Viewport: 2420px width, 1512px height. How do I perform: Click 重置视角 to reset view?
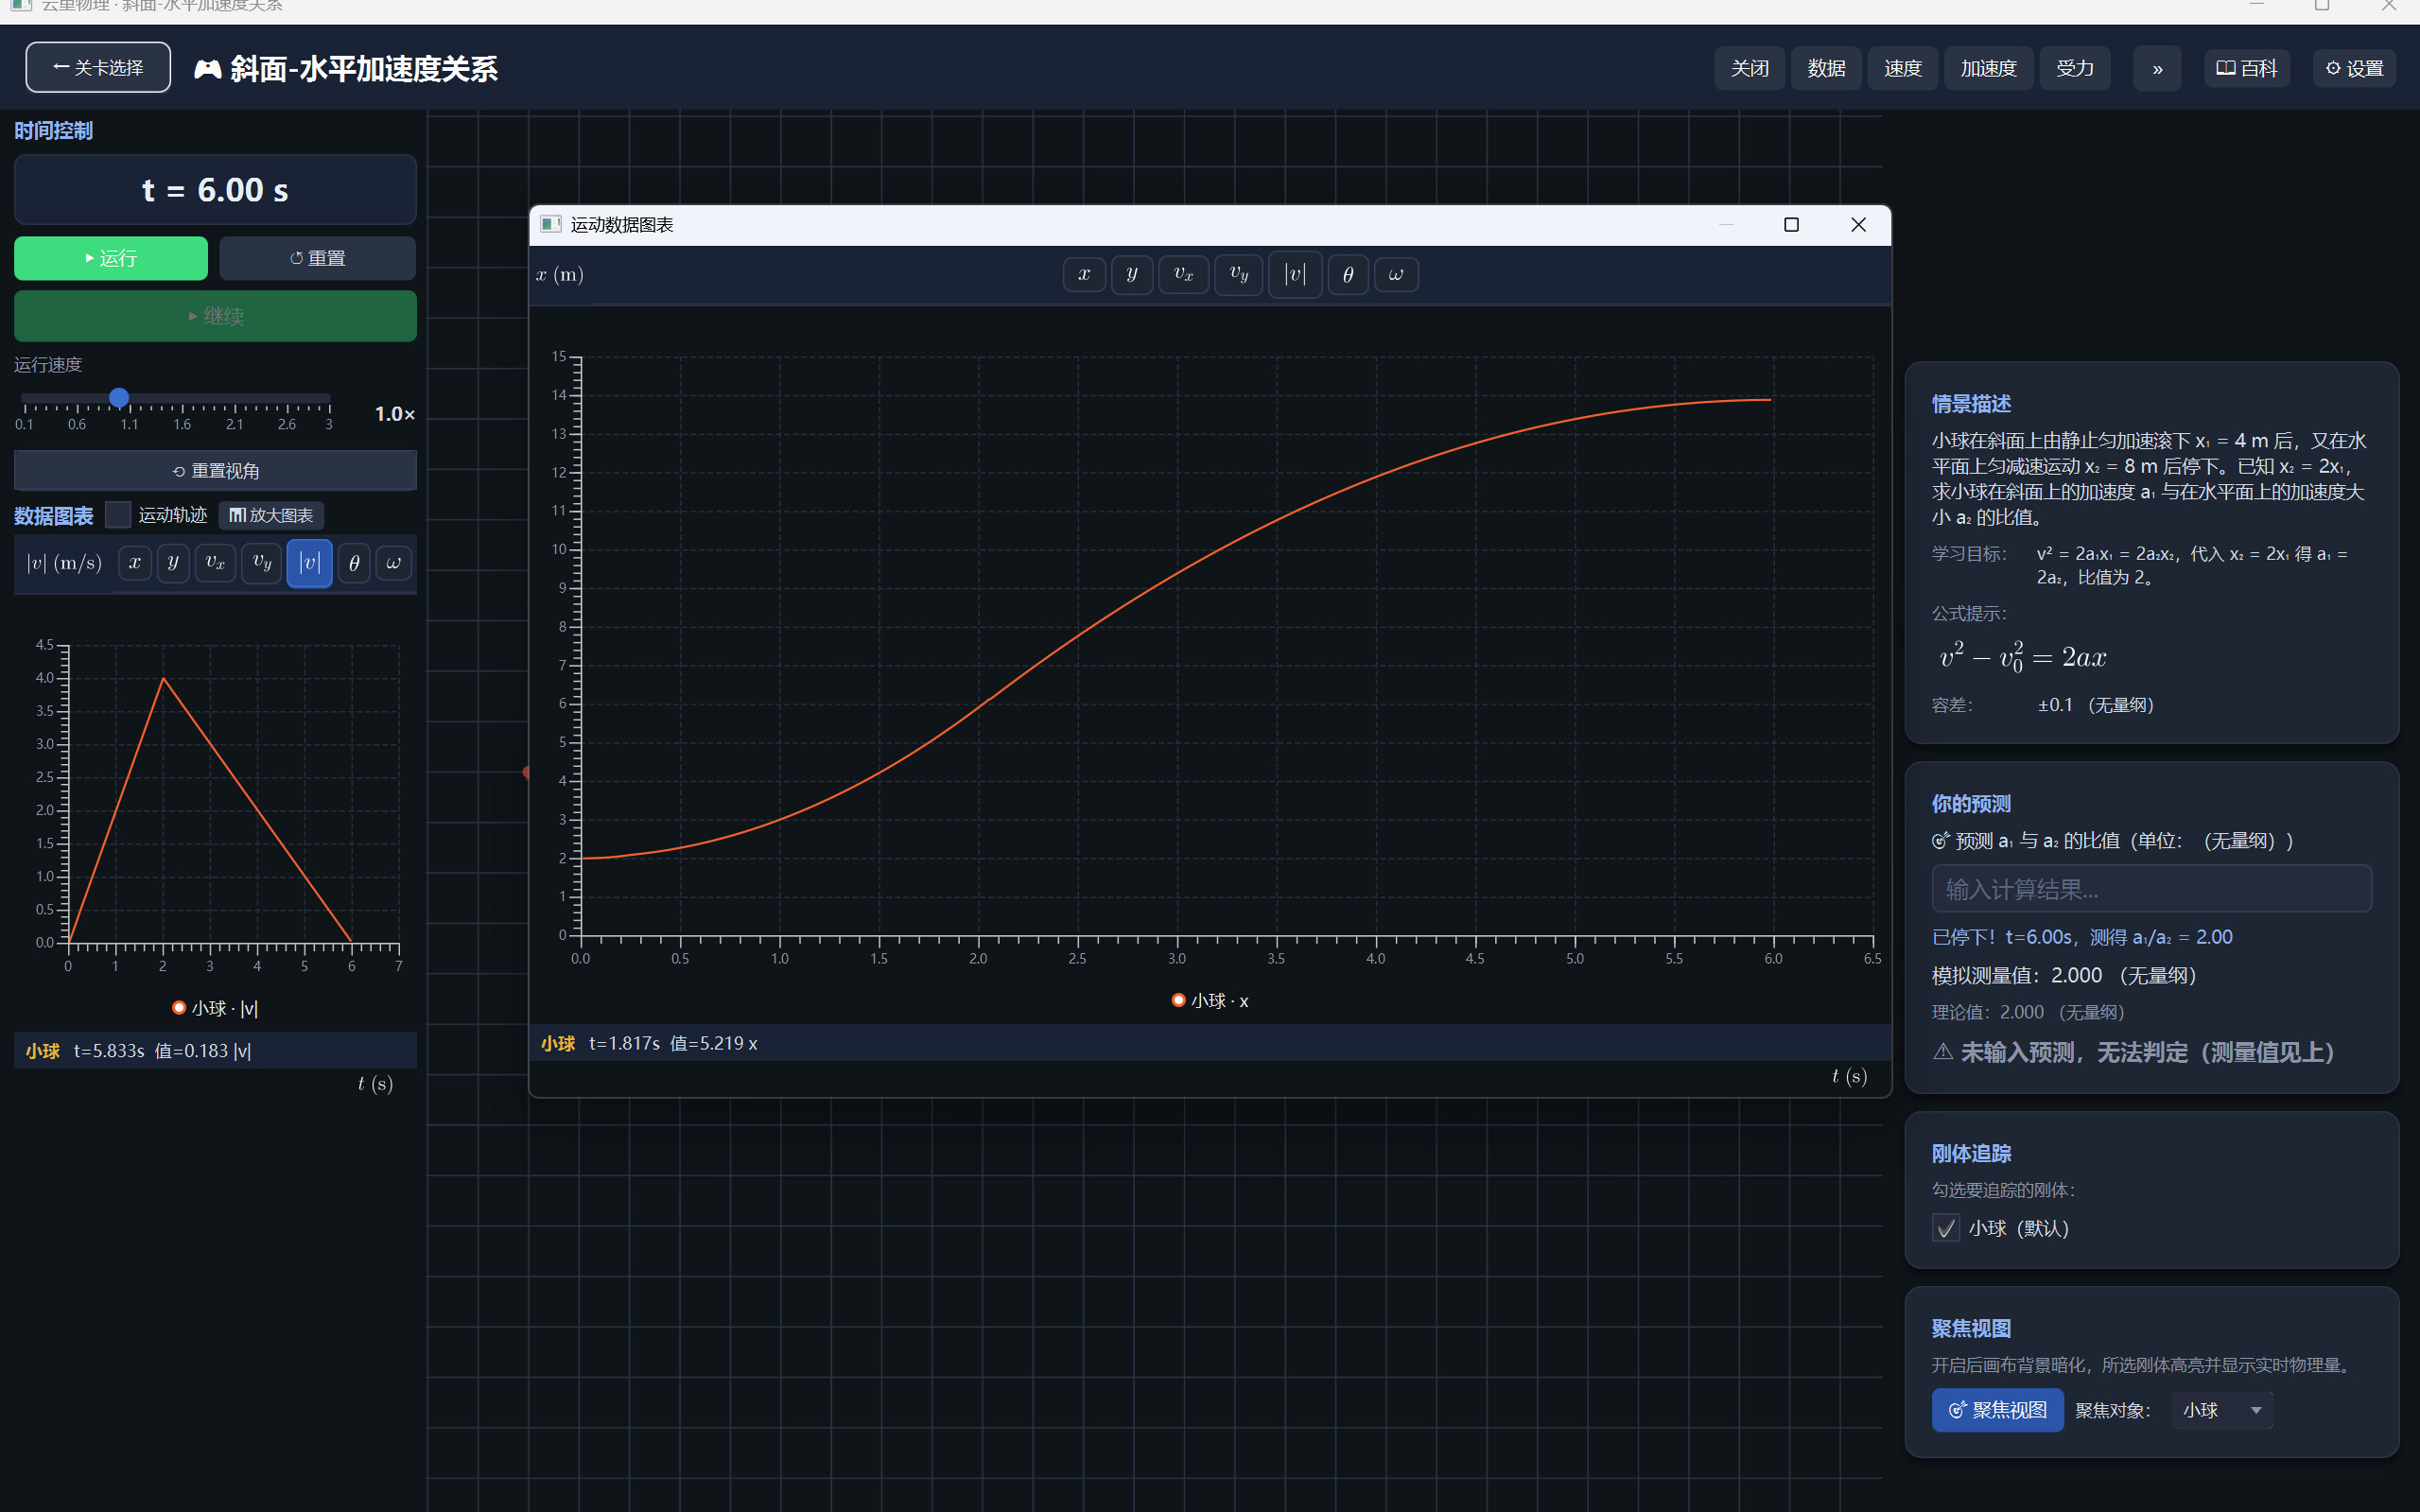click(215, 470)
